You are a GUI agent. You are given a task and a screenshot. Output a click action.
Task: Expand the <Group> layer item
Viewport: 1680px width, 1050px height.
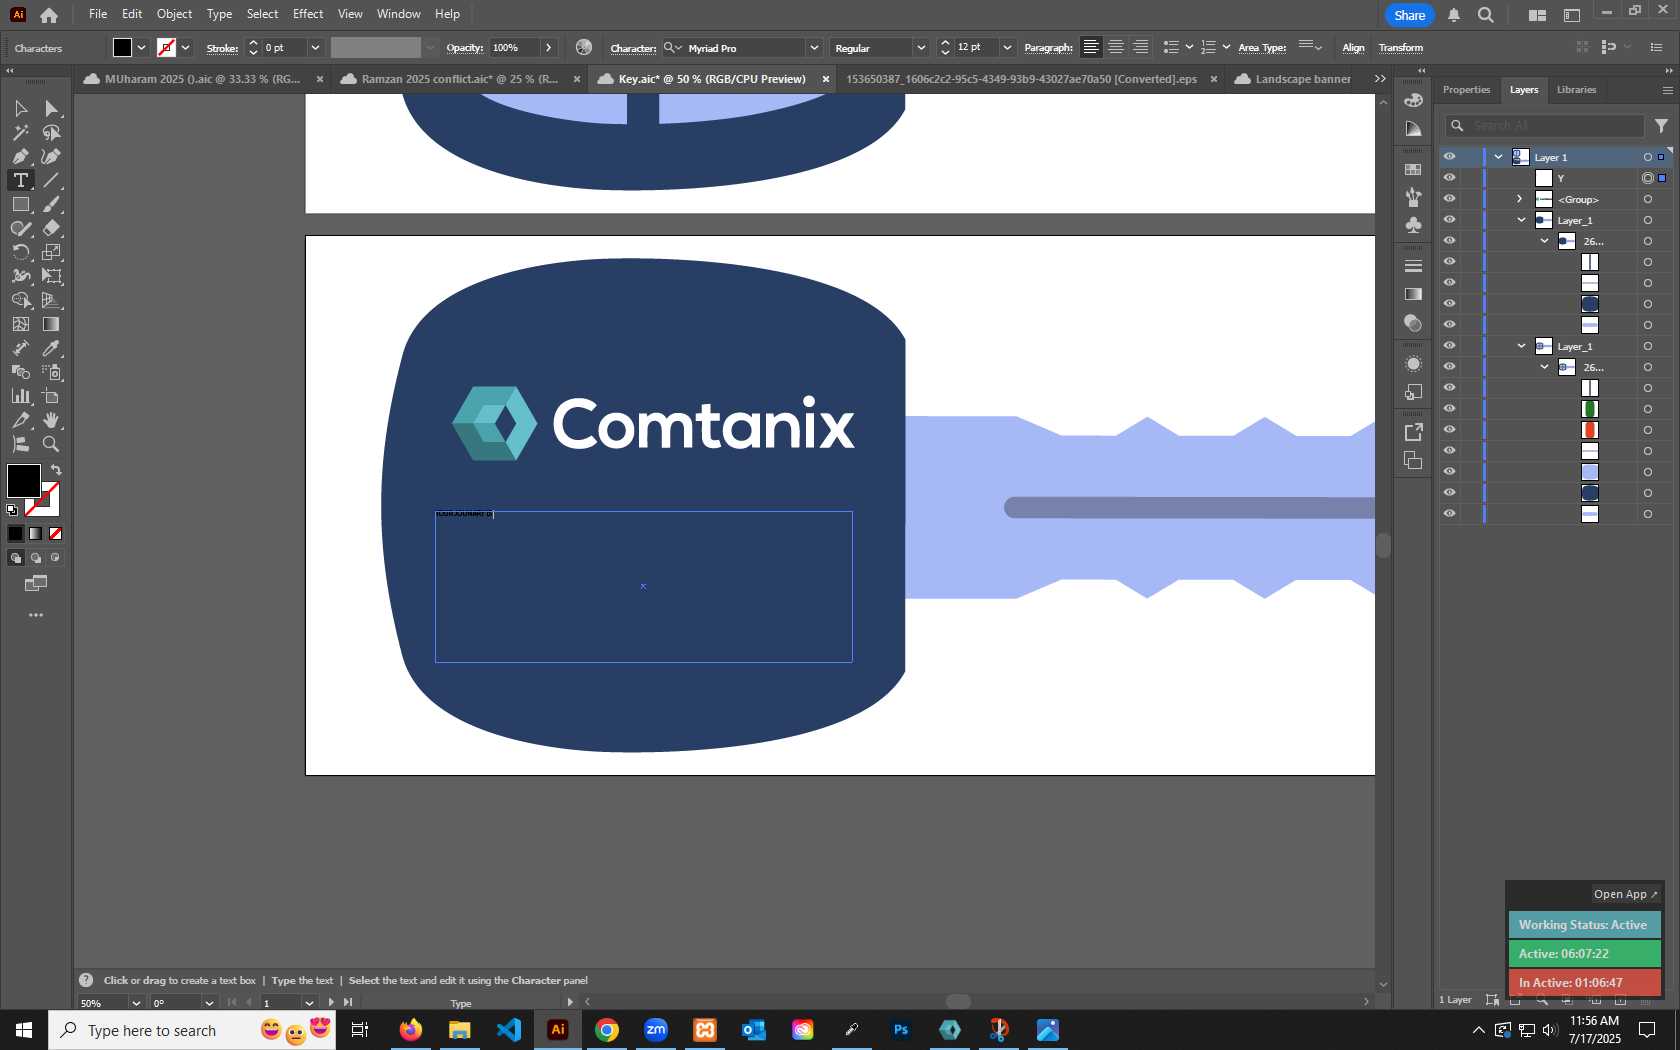point(1520,199)
